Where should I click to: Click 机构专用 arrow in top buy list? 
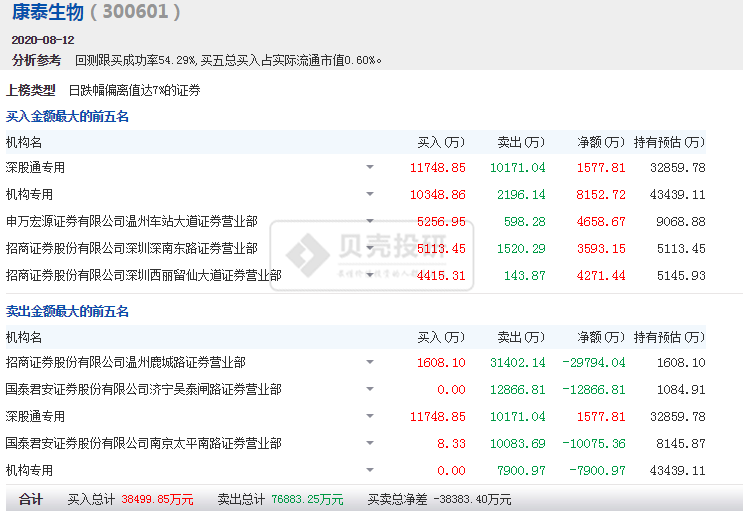(370, 194)
